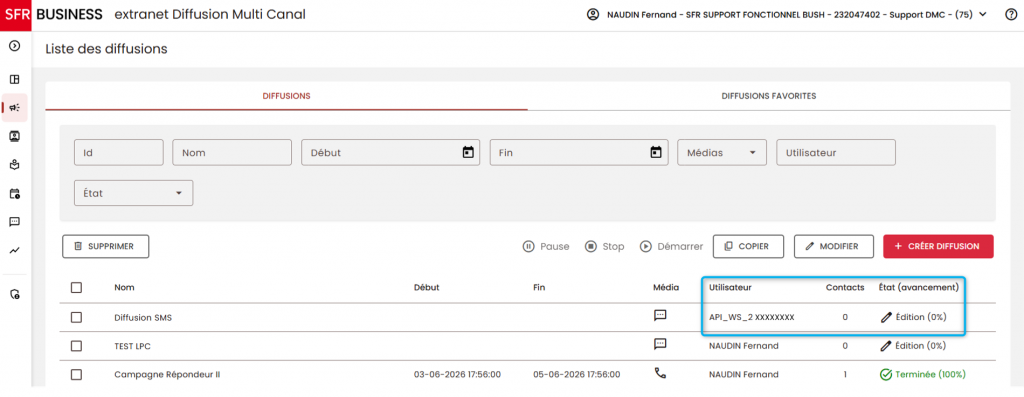1024x397 pixels.
Task: Focus the Utilisateur filter field
Action: click(x=836, y=152)
